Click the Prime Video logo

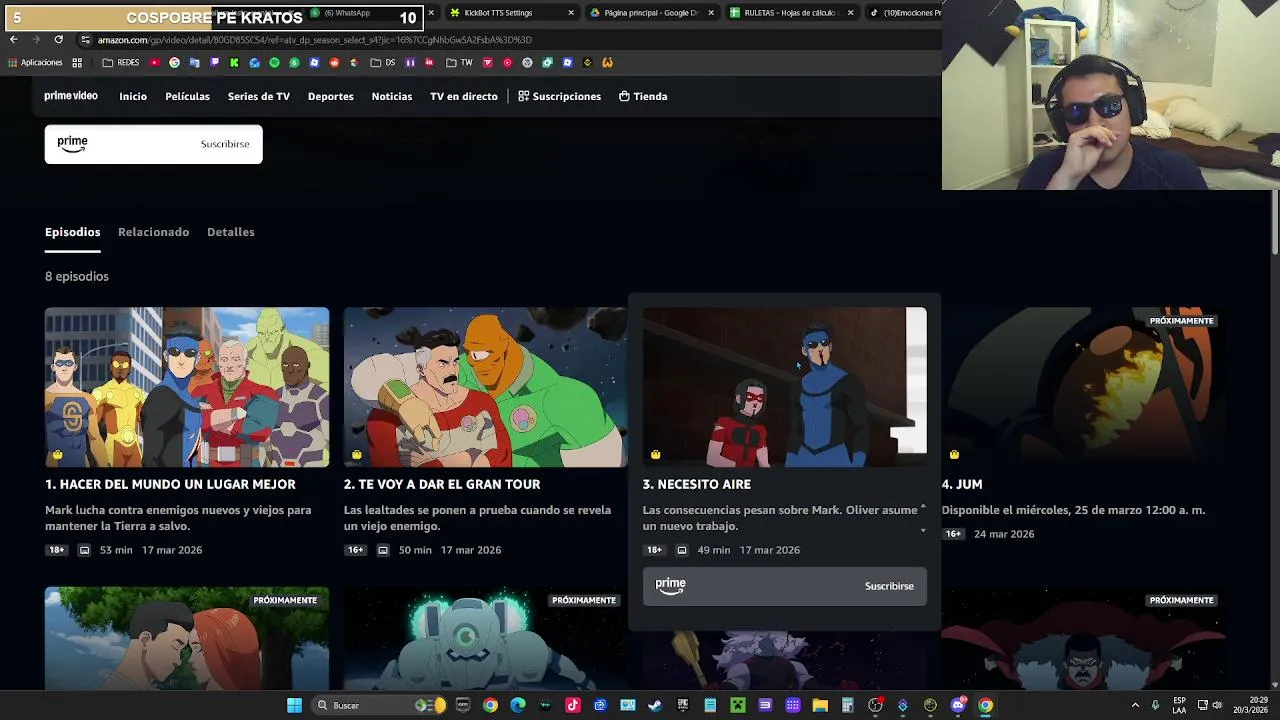coord(71,96)
